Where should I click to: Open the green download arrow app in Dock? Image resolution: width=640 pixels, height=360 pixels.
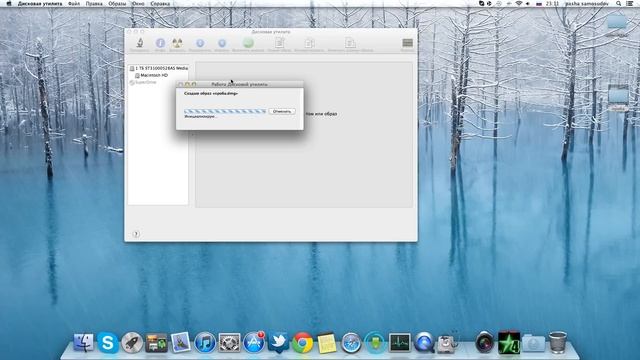click(375, 342)
